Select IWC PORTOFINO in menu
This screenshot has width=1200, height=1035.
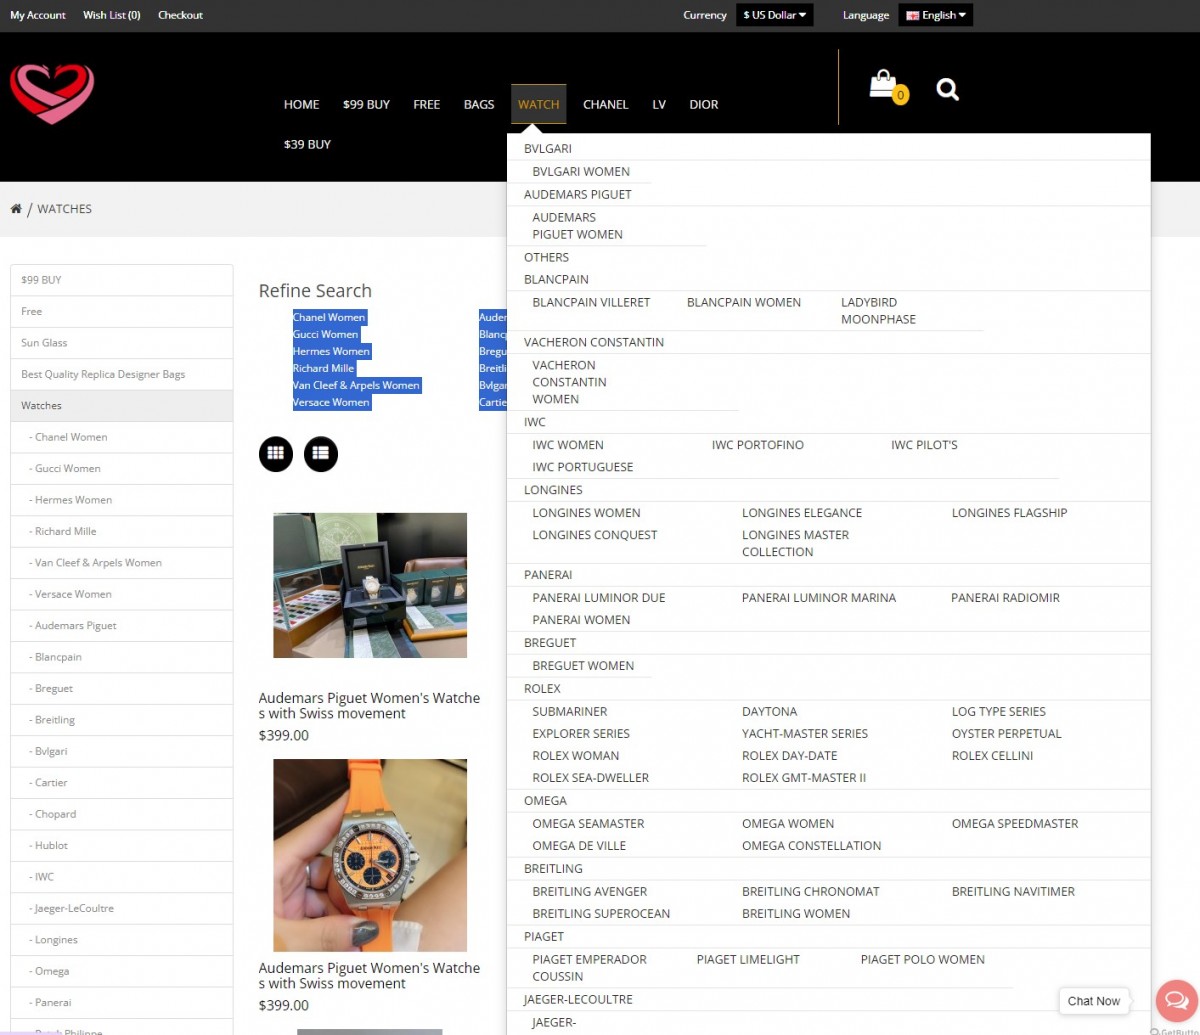[758, 445]
